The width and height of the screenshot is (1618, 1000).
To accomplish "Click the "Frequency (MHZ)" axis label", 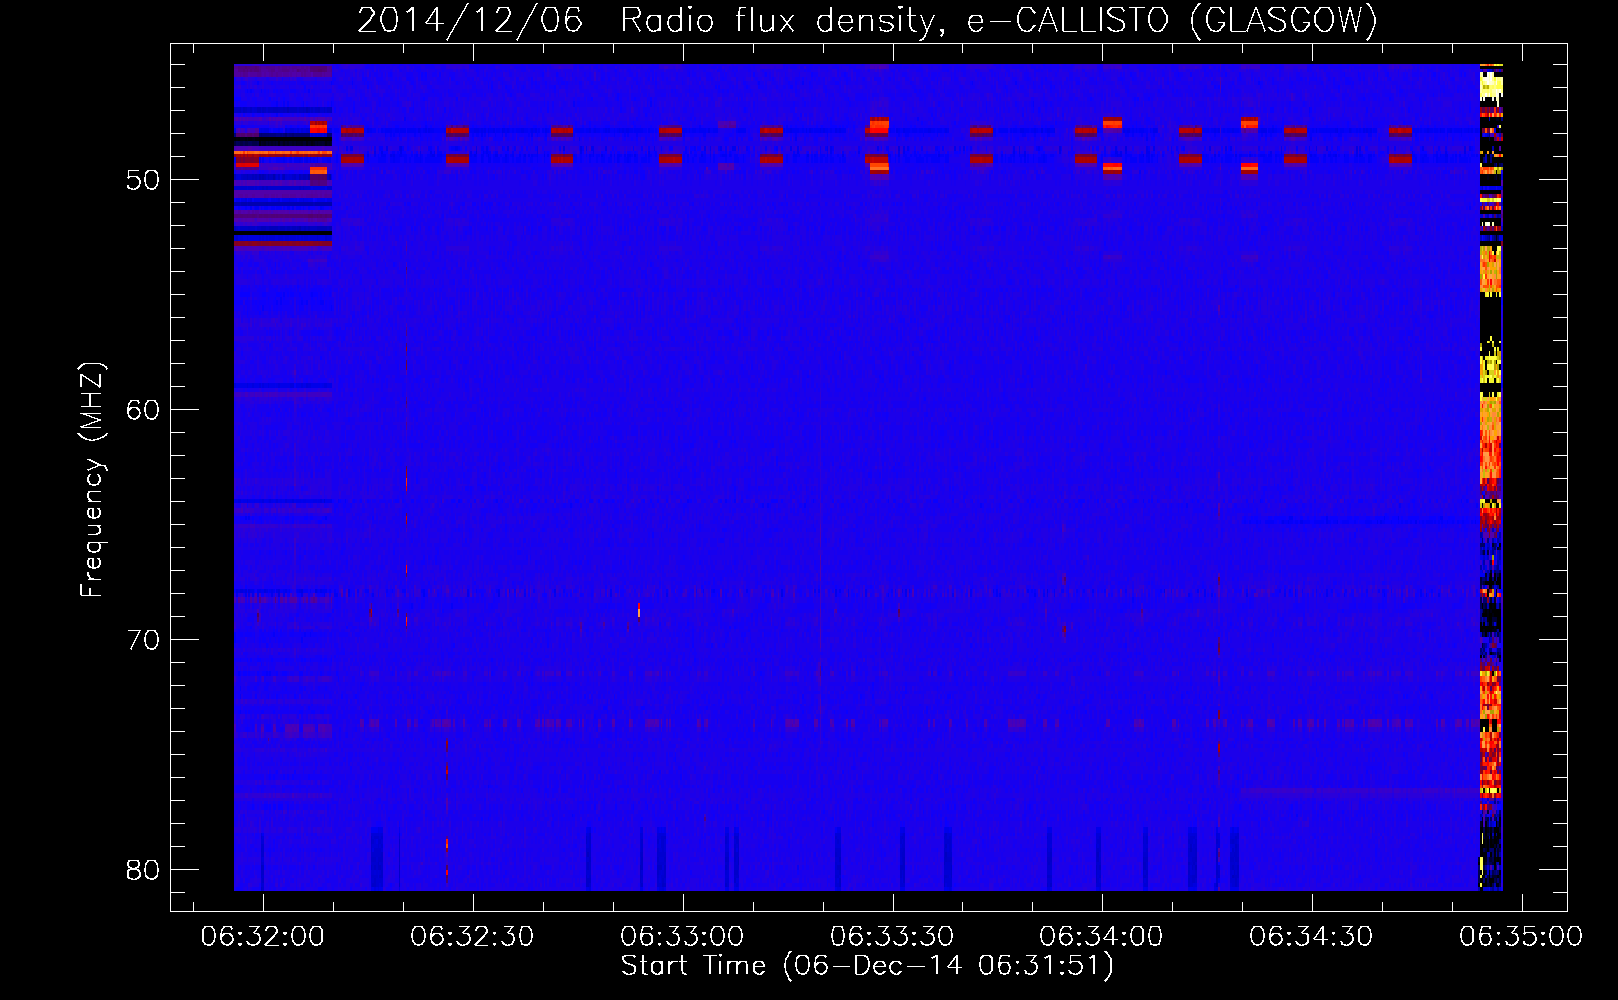I will coord(92,480).
